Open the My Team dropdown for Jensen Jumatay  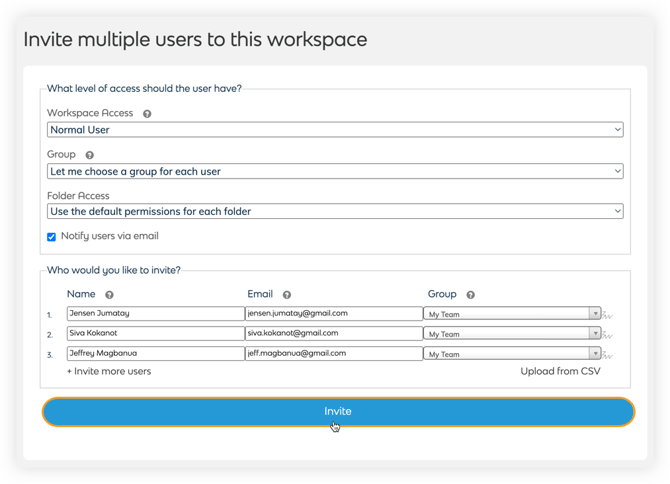(x=512, y=314)
